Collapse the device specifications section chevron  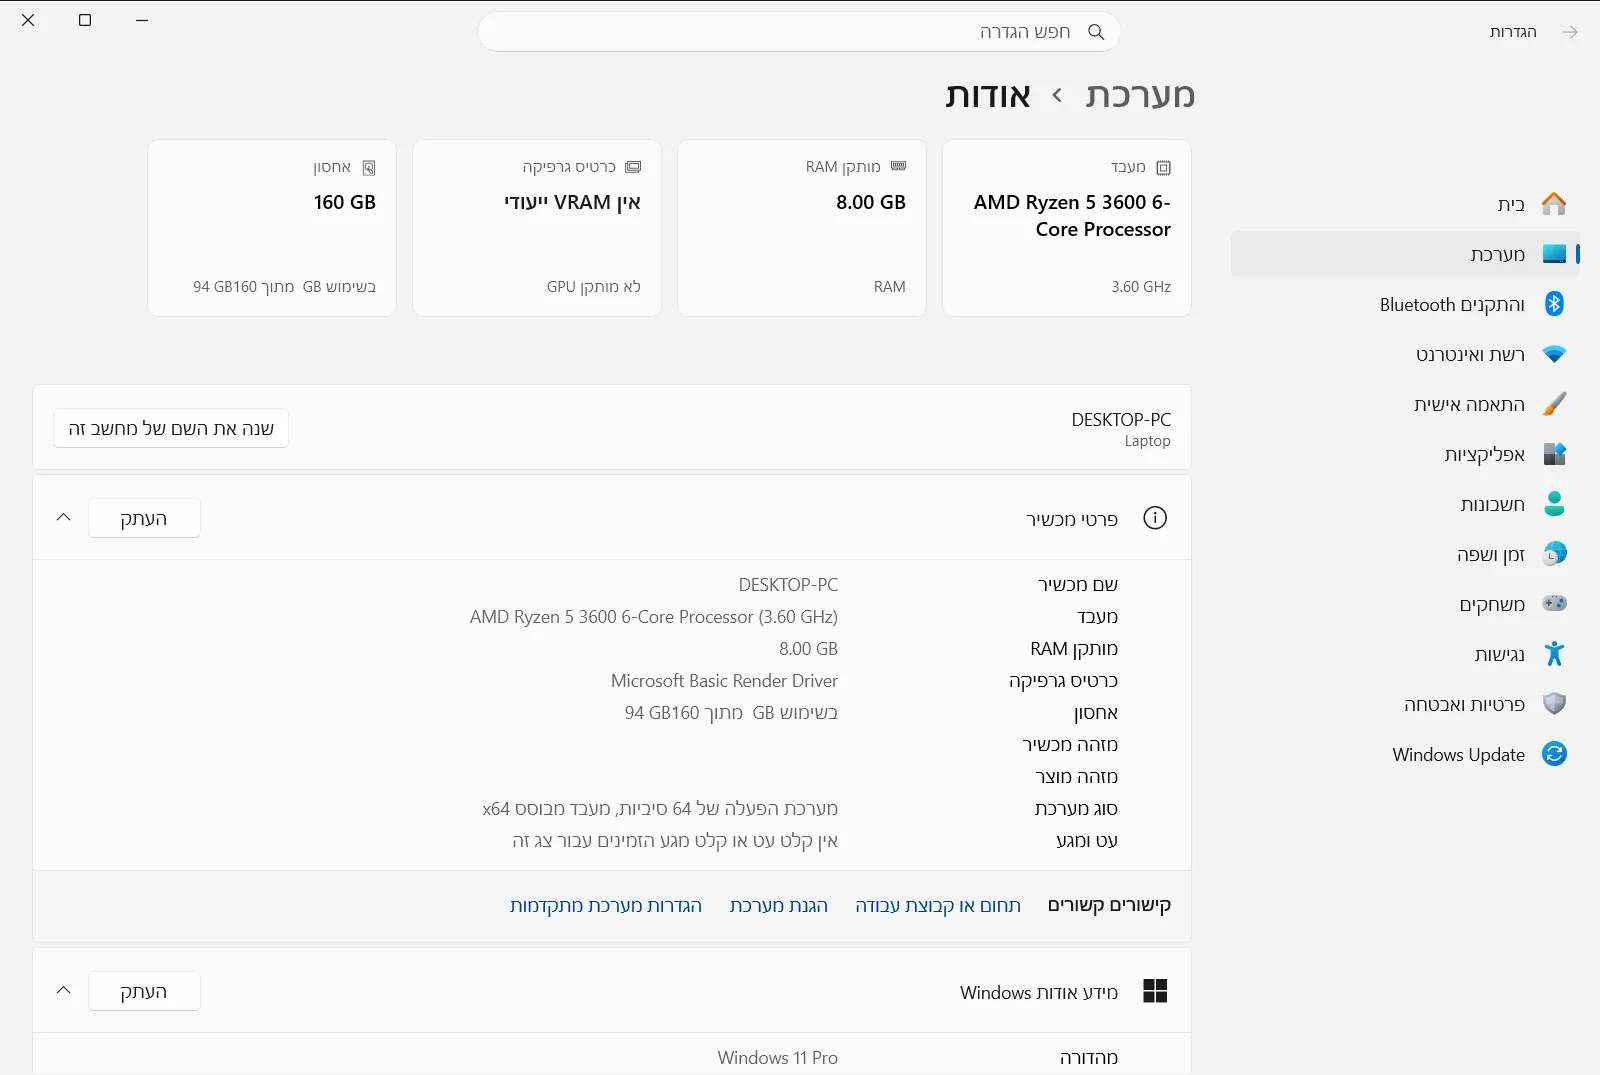click(64, 518)
